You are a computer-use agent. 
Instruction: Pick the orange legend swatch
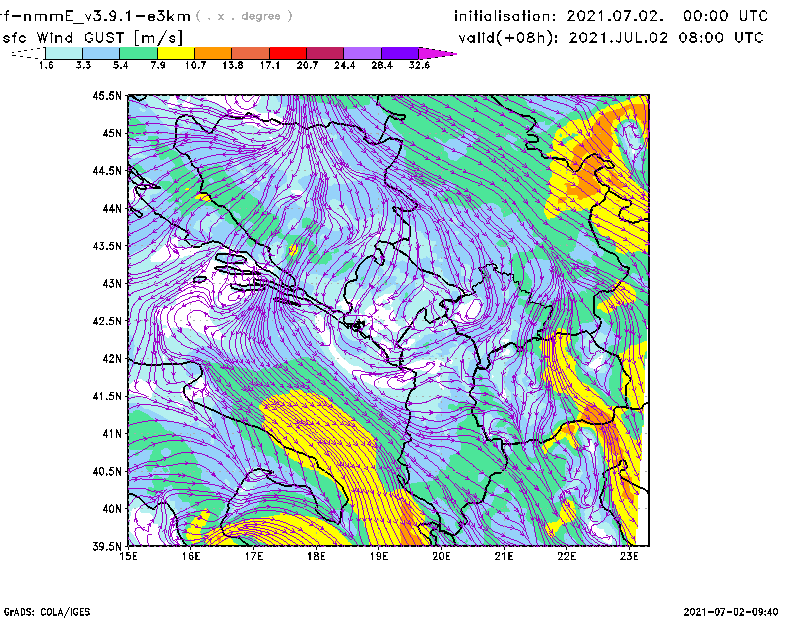(213, 53)
